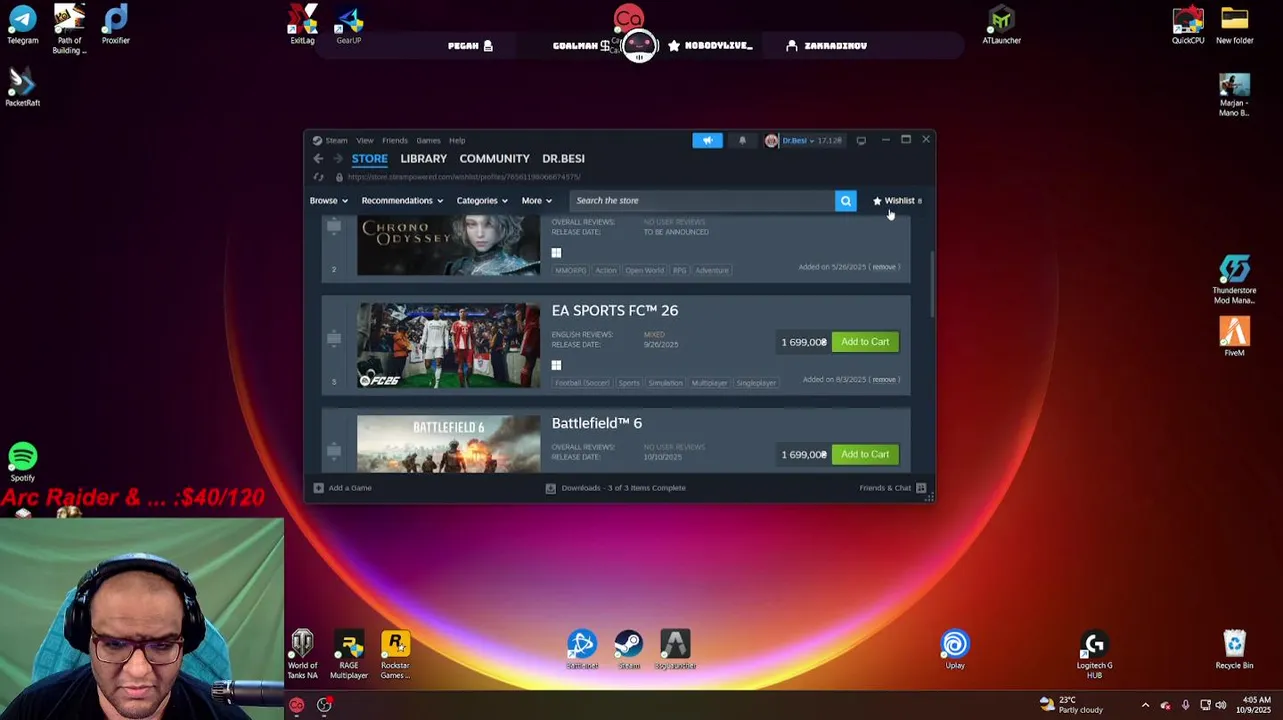The width and height of the screenshot is (1283, 720).
Task: Open the Friends menu
Action: point(395,140)
